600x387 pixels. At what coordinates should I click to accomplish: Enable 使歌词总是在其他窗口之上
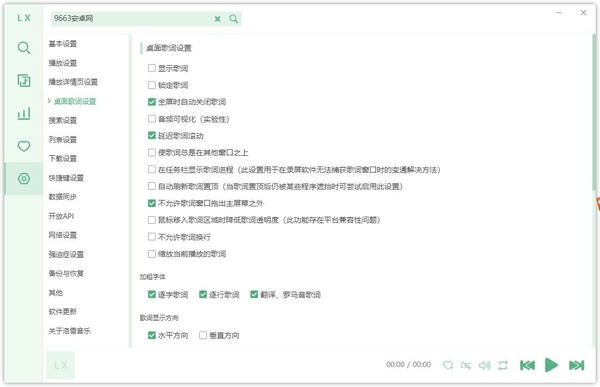[x=152, y=152]
